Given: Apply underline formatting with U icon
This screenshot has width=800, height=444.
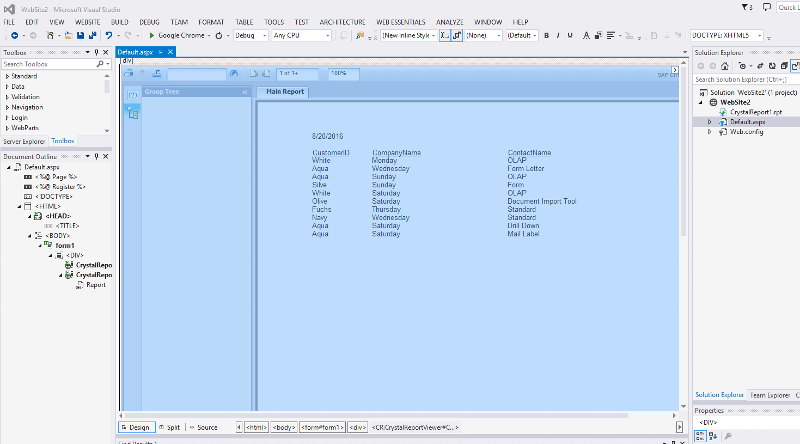Looking at the screenshot, I should tap(570, 35).
